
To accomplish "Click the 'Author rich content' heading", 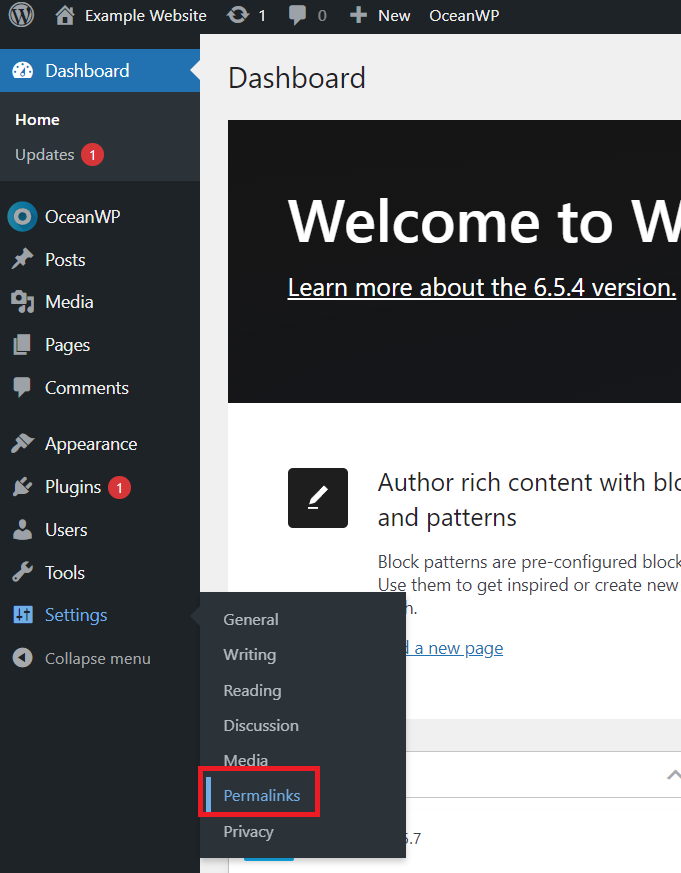I will 529,499.
